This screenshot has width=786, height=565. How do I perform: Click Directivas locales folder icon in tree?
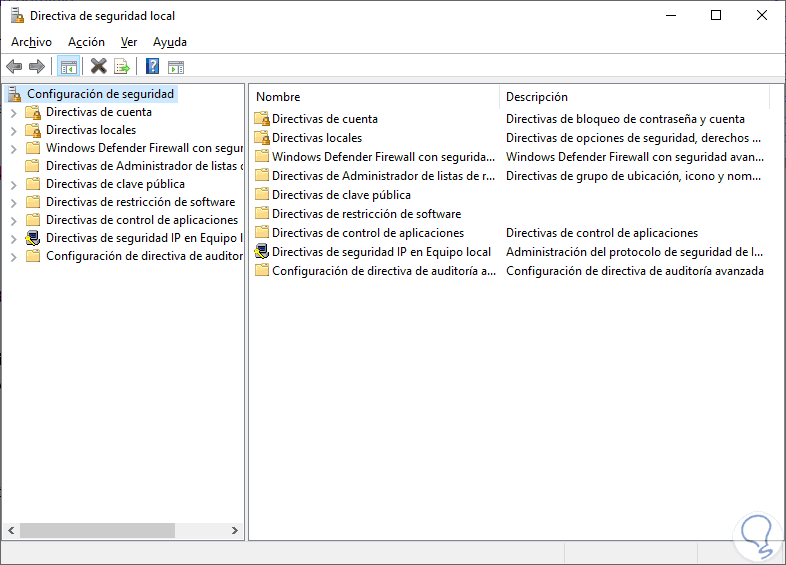click(33, 130)
